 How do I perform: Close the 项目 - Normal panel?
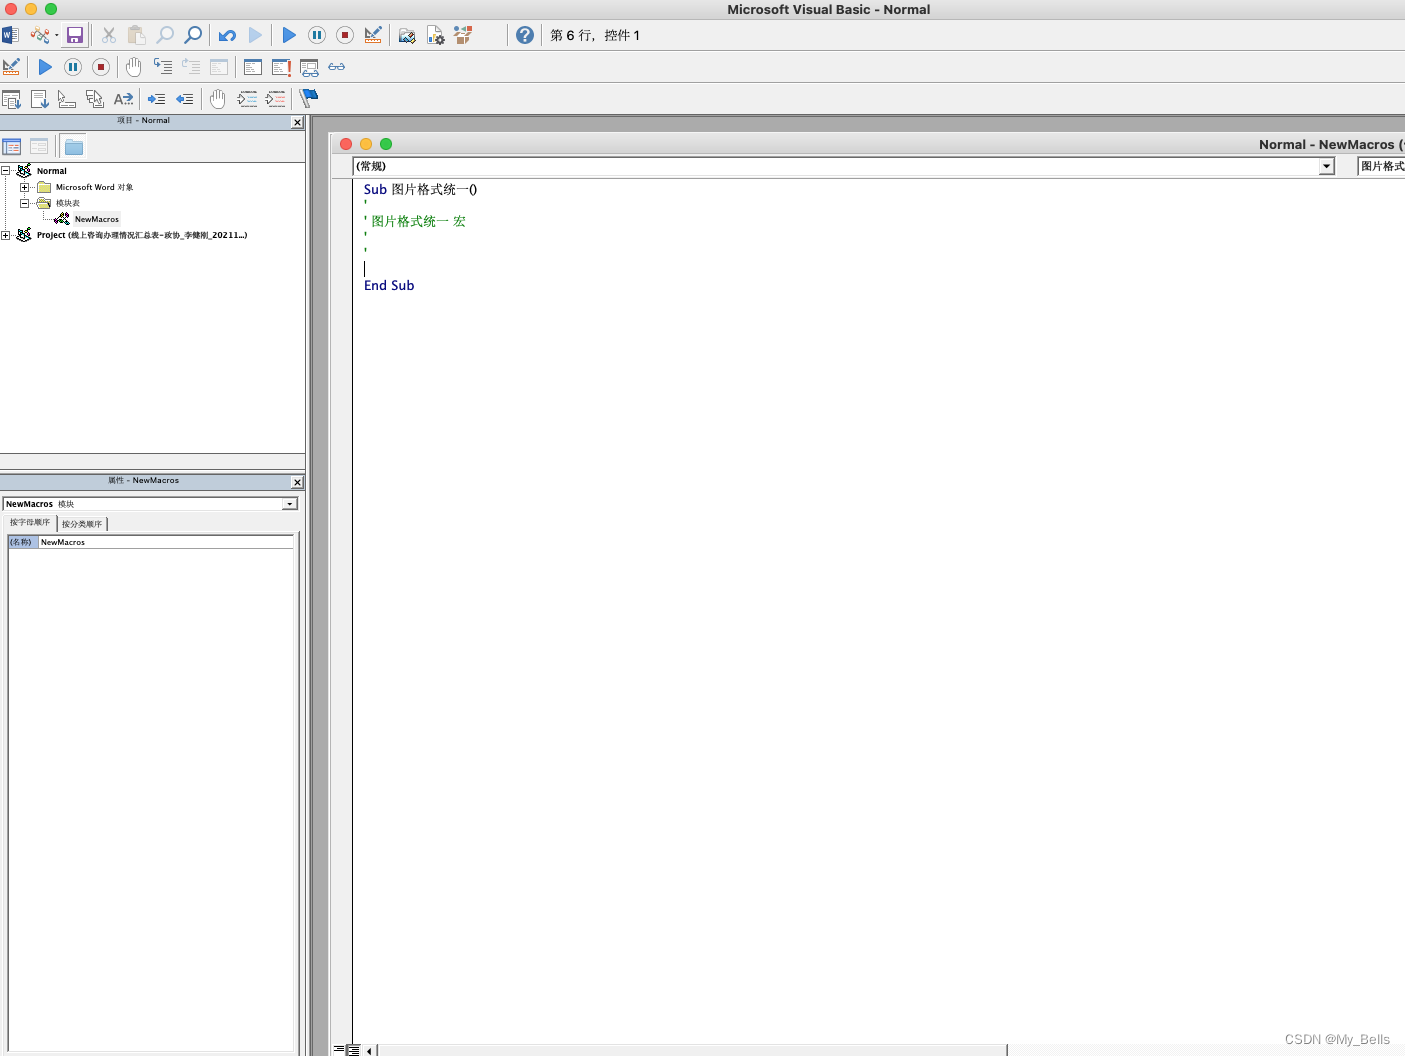point(297,122)
